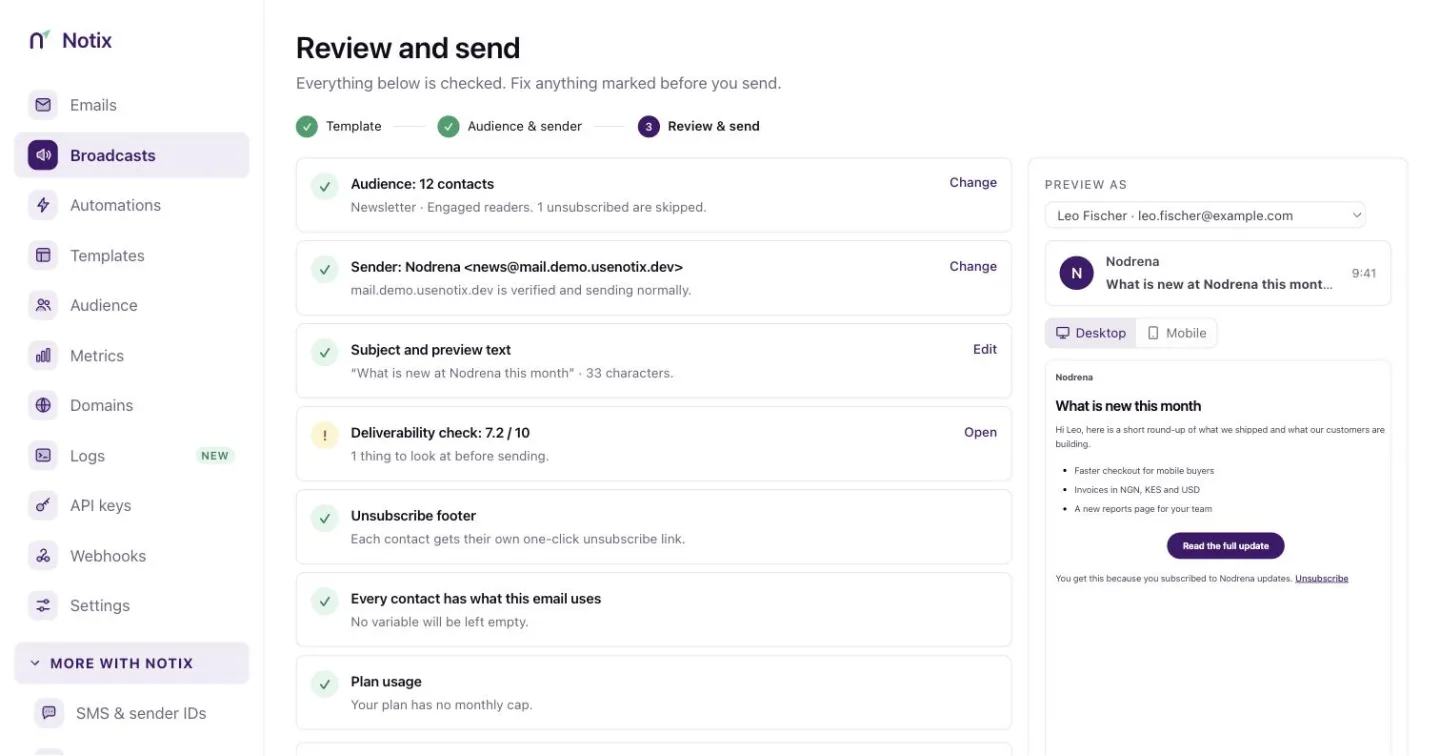The height and width of the screenshot is (756, 1440).
Task: Click the green check icon beside Audience: 12 contacts
Action: 324,187
